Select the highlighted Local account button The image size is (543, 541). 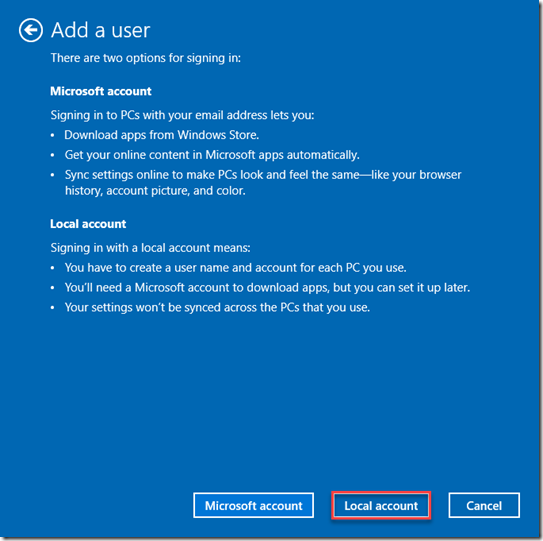point(381,505)
